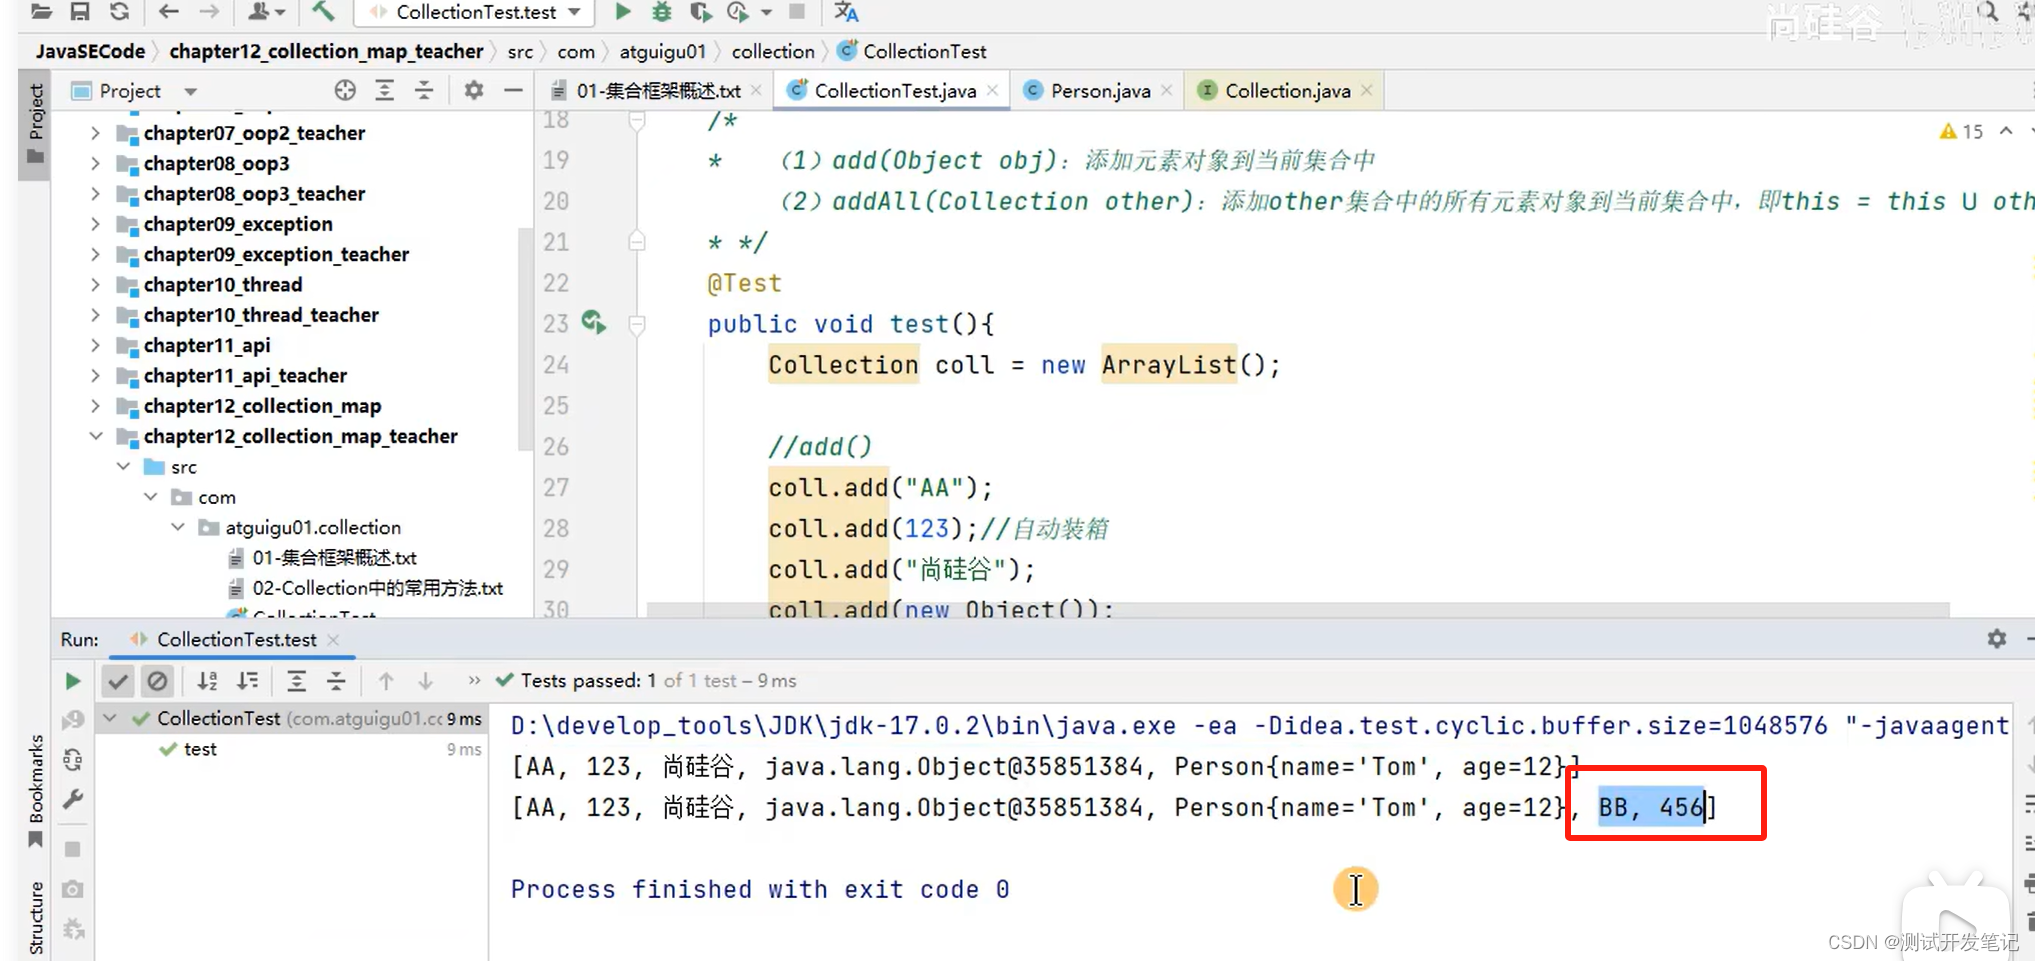The image size is (2035, 961).
Task: Click the Open folder icon in the top toolbar
Action: click(41, 12)
